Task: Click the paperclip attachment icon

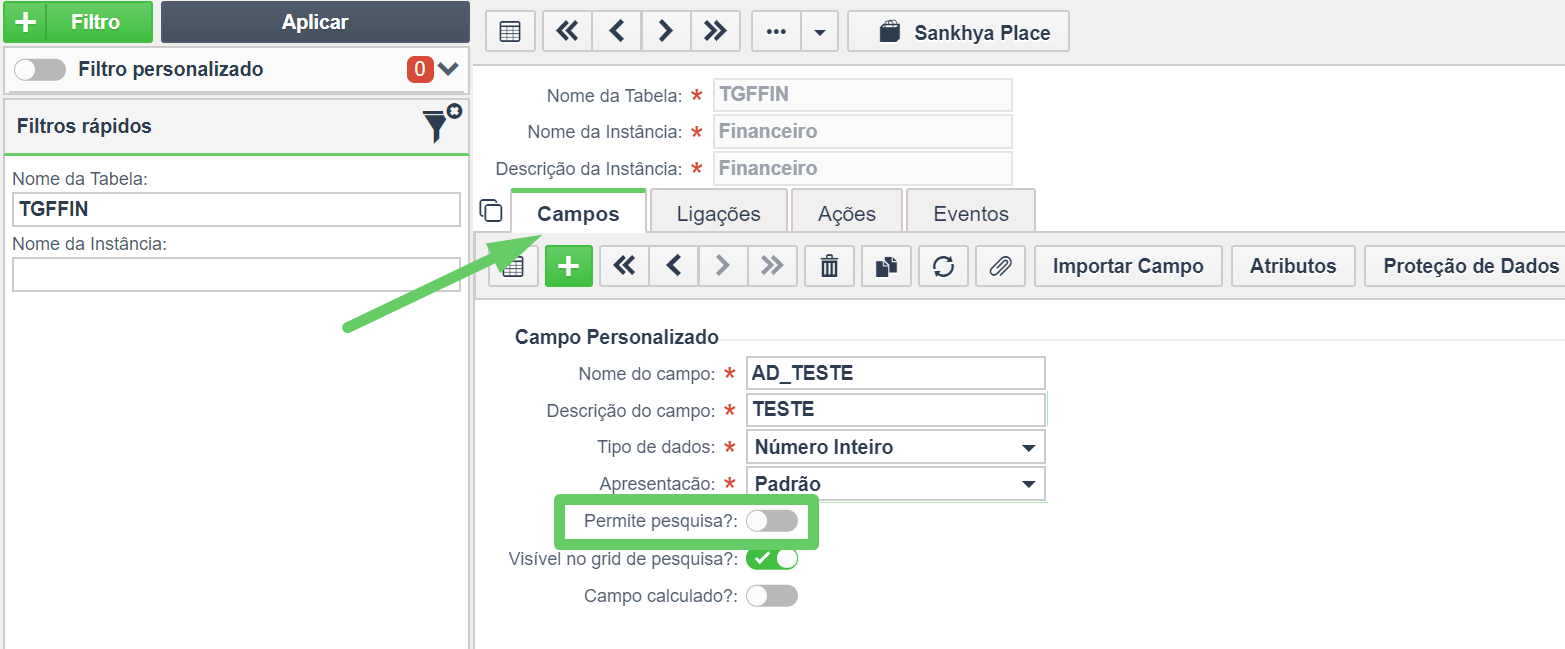Action: point(1000,266)
